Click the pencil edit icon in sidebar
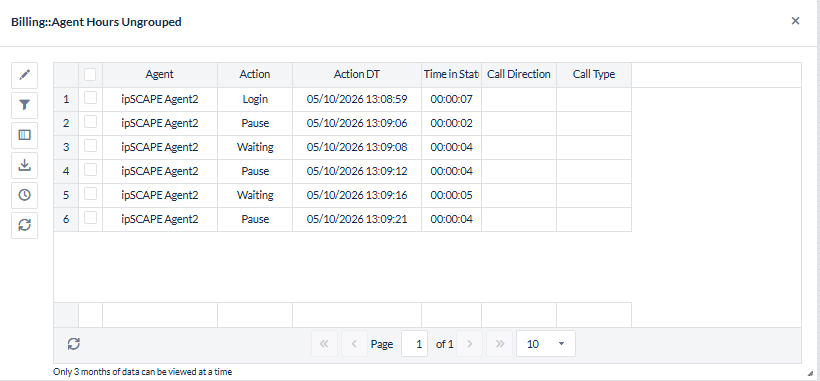 pos(25,75)
